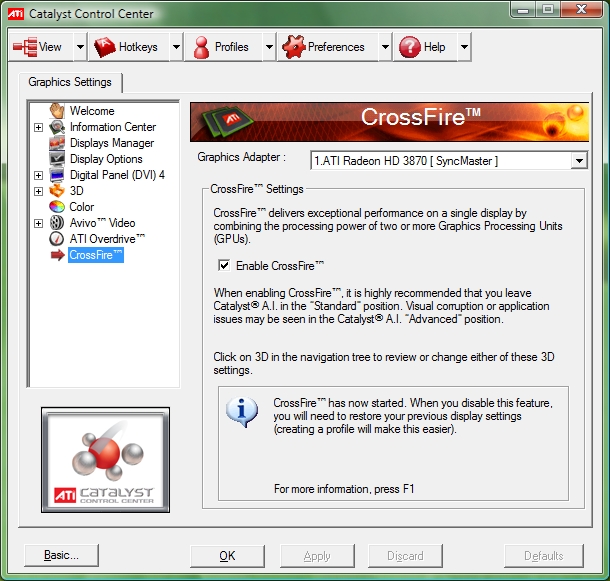
Task: Confirm with the OK button
Action: pos(227,556)
